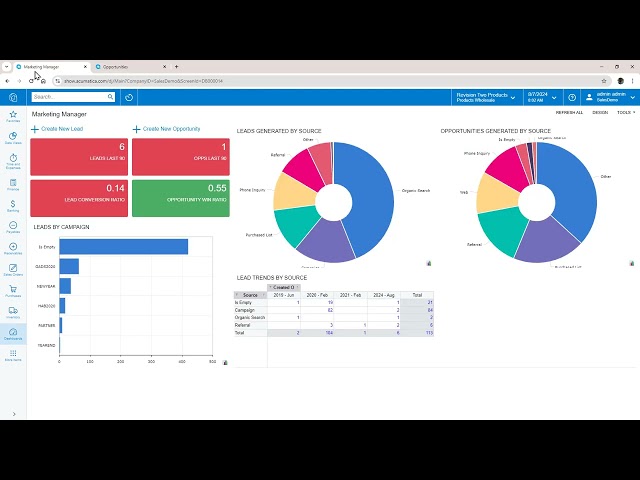640x480 pixels.
Task: Switch to the Marketing Manager browser tab
Action: pyautogui.click(x=51, y=67)
